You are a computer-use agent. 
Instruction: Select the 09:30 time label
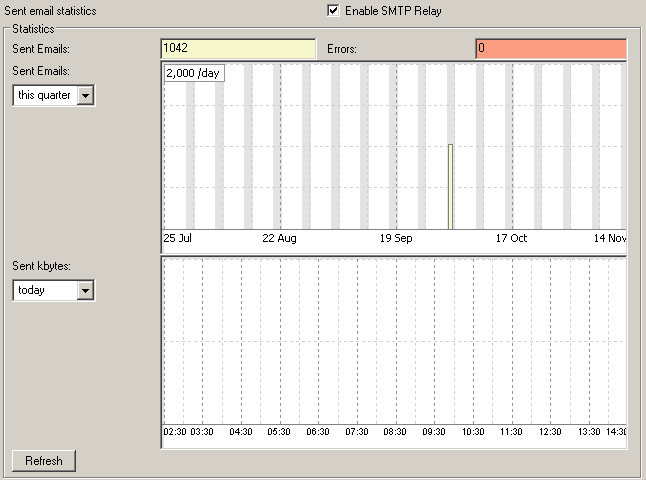433,432
